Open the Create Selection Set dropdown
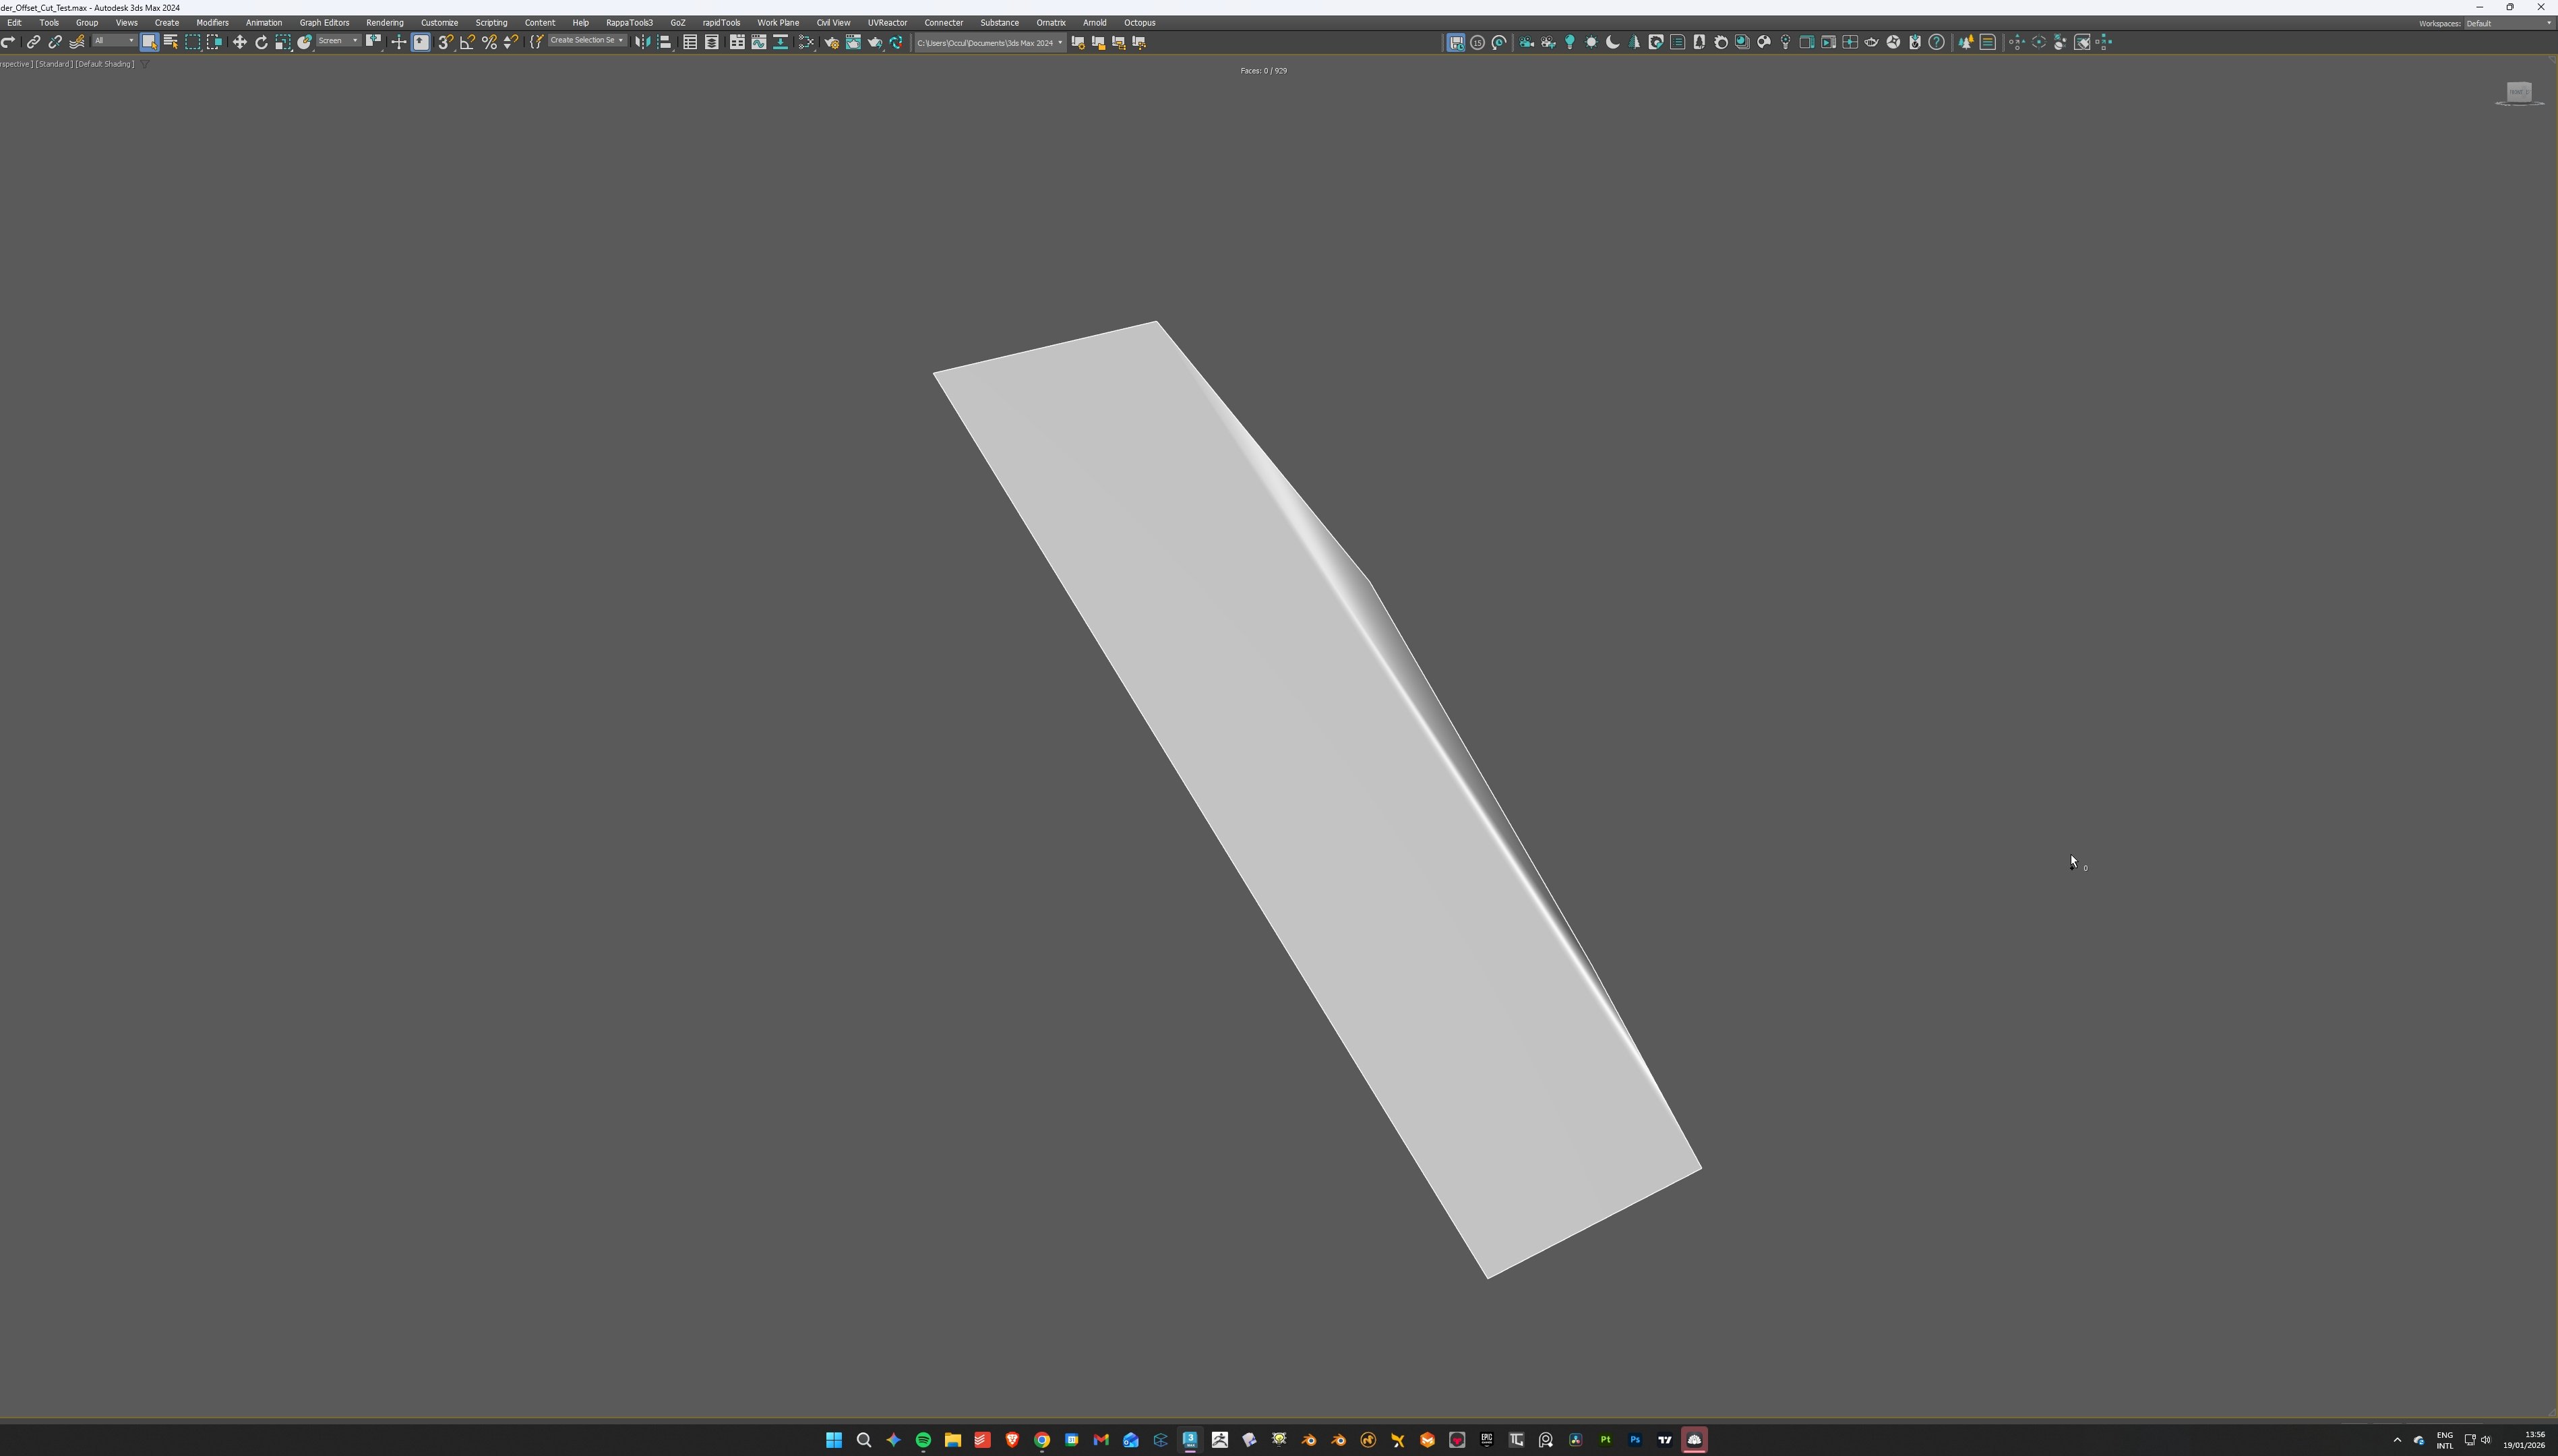Viewport: 2558px width, 1456px height. (587, 41)
